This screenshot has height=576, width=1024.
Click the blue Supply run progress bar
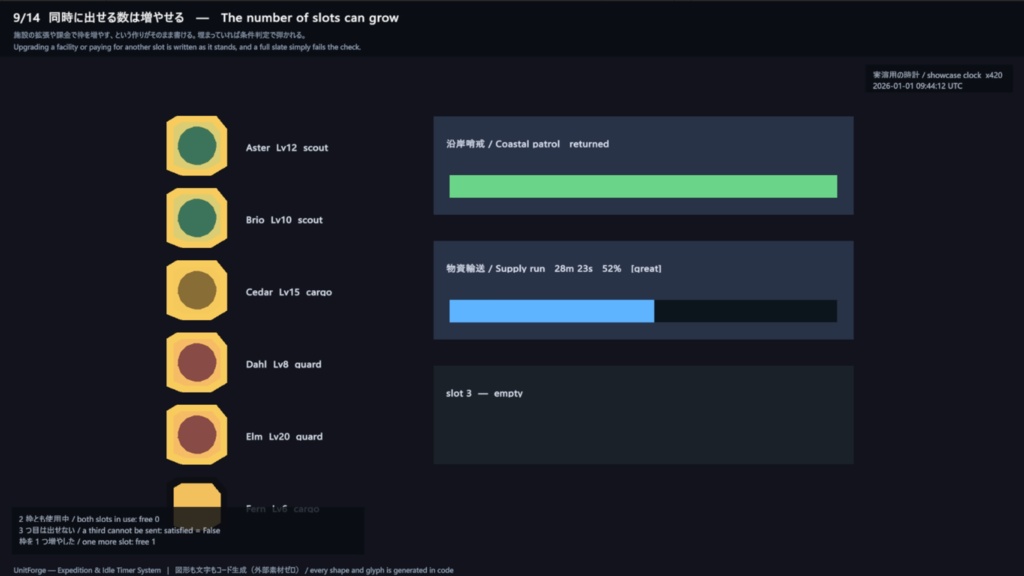click(x=643, y=311)
